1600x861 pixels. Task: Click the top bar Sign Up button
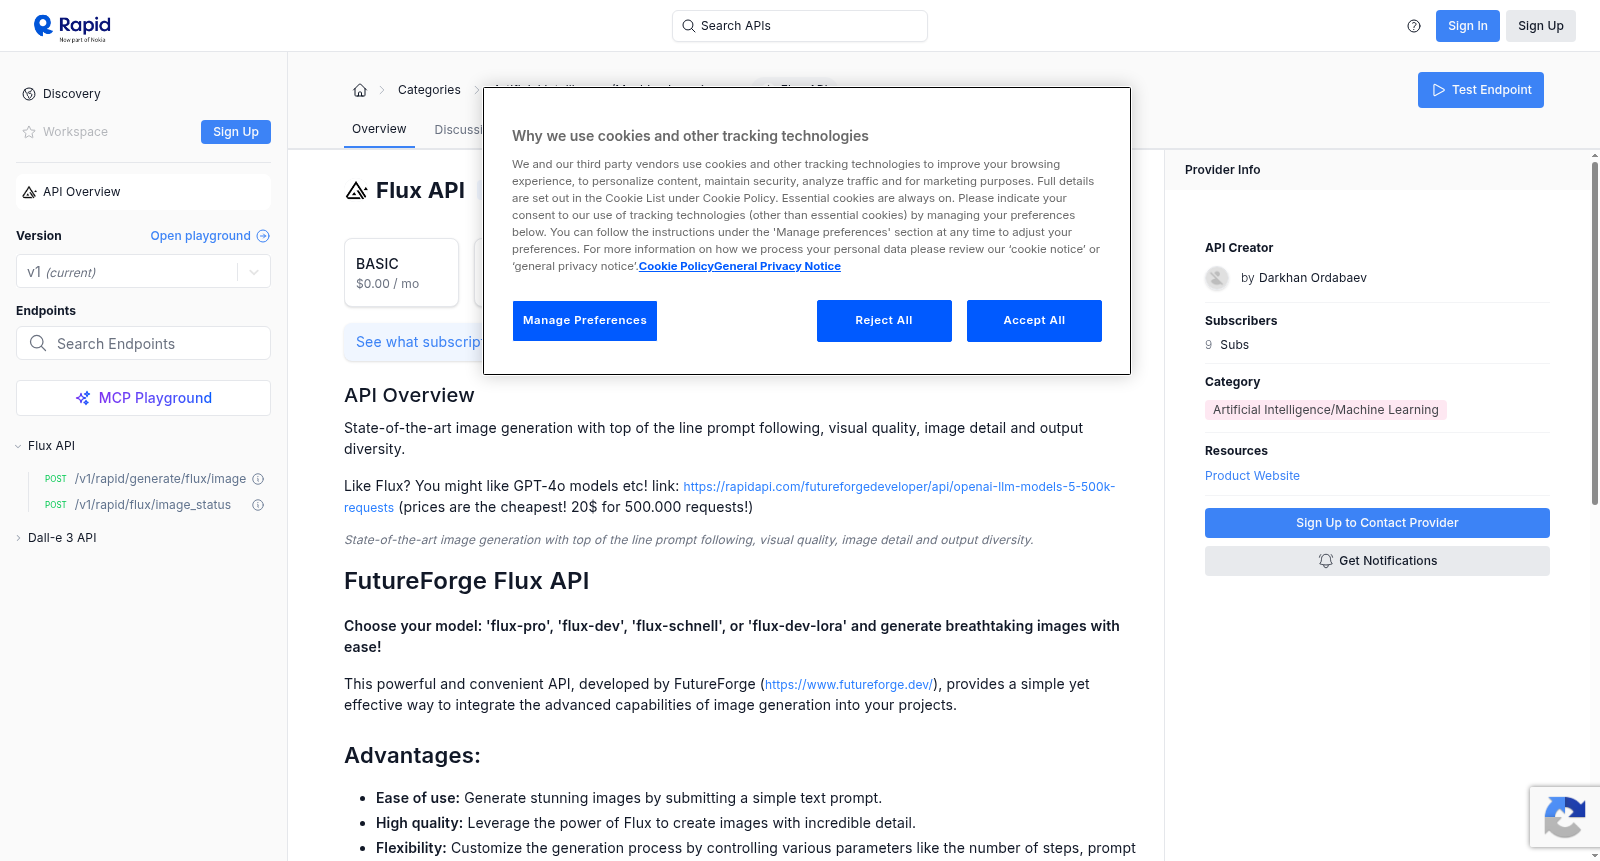click(1541, 26)
